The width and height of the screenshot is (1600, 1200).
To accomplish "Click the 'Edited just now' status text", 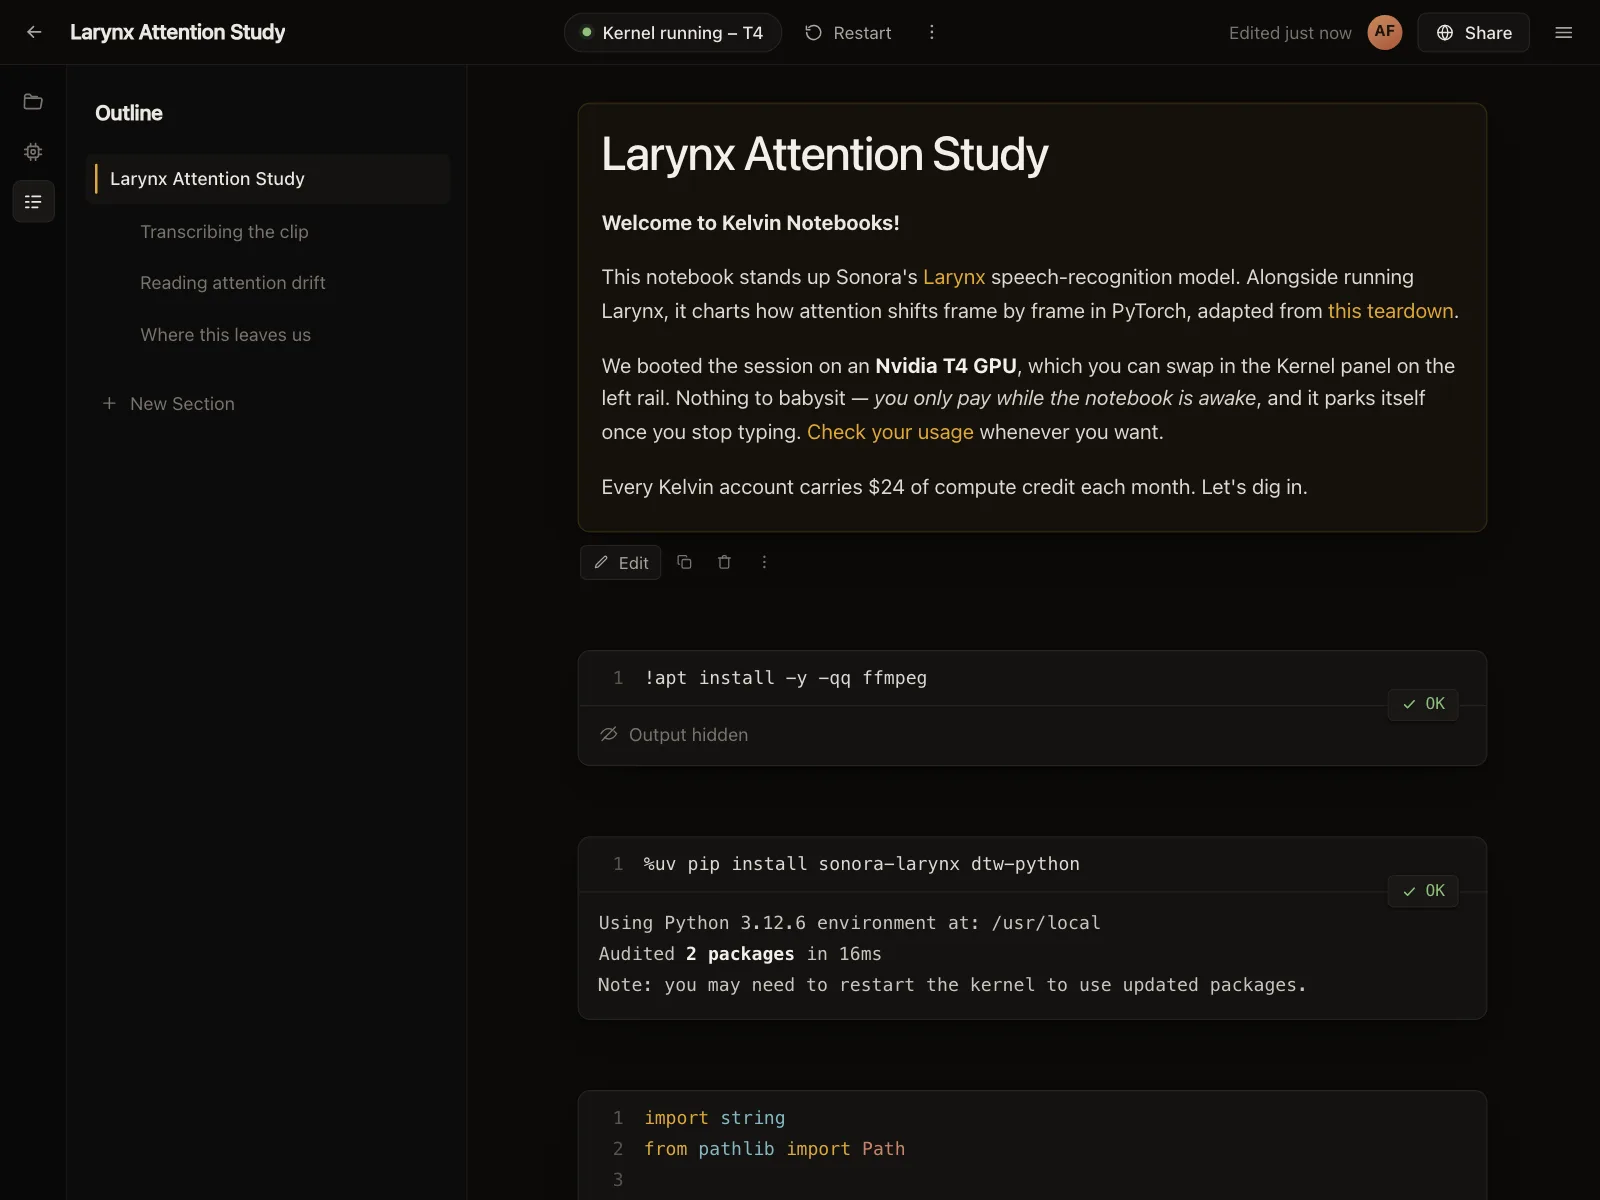I will tap(1290, 33).
